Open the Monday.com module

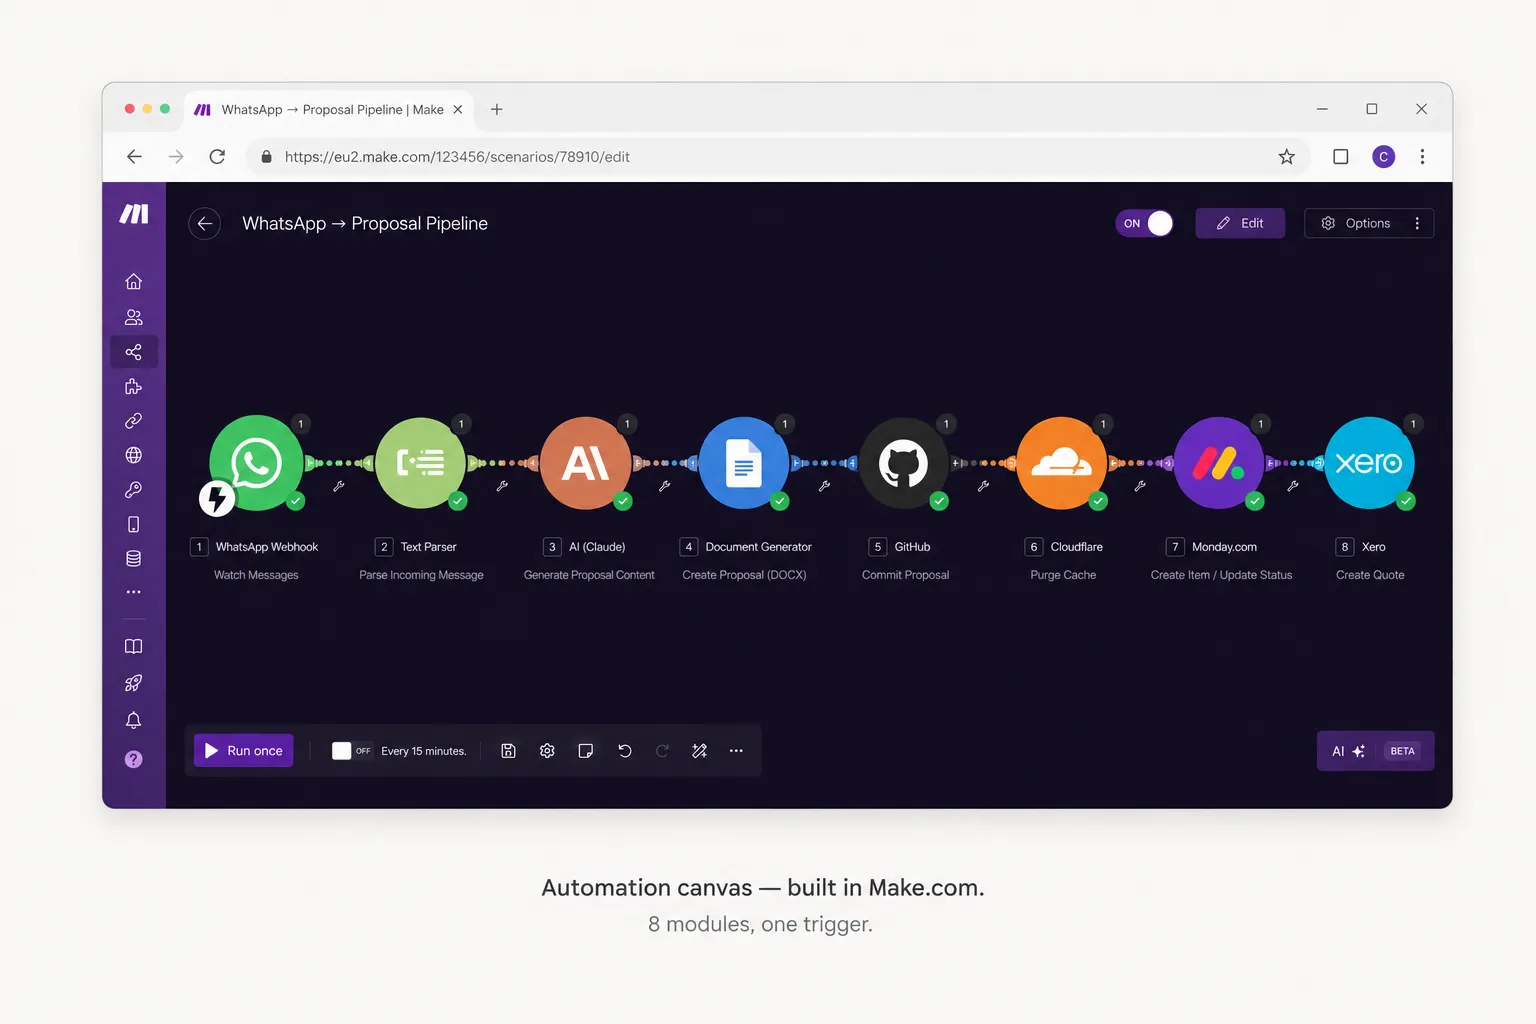point(1219,463)
